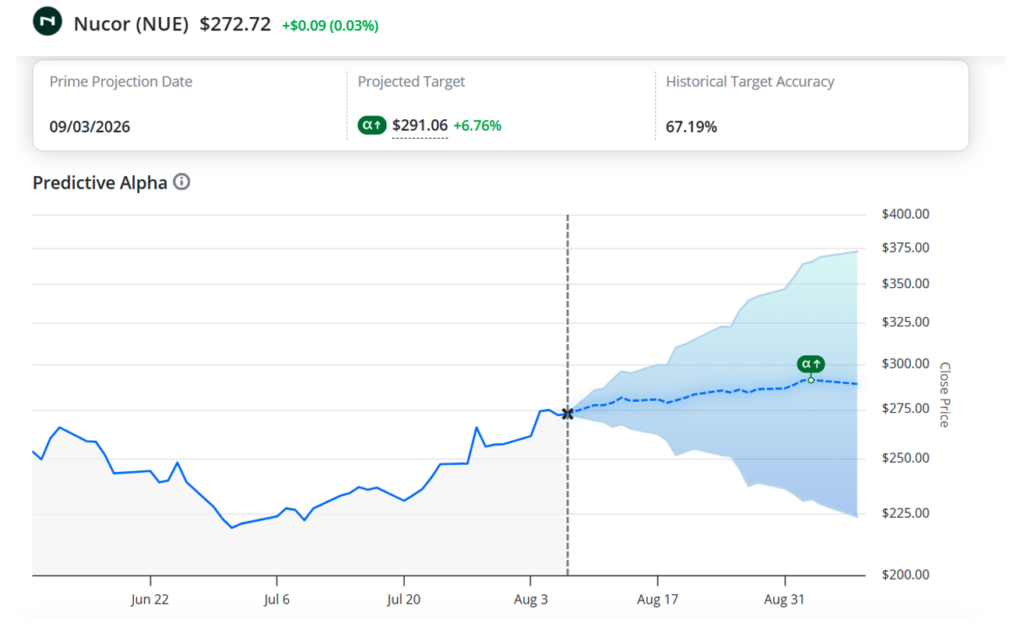Click the green alpha-up badge beside $291.06
Screen dimensions: 1024x641
coord(372,125)
